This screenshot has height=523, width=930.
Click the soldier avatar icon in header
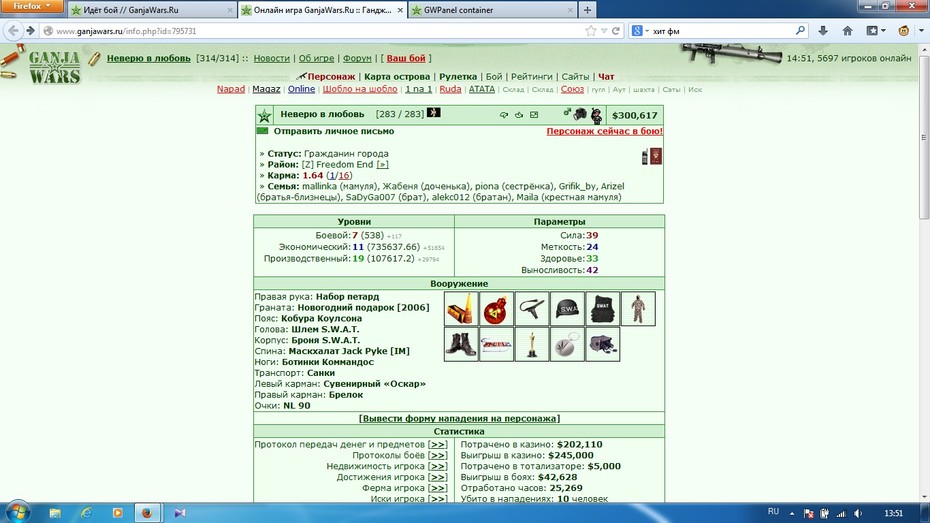[596, 115]
